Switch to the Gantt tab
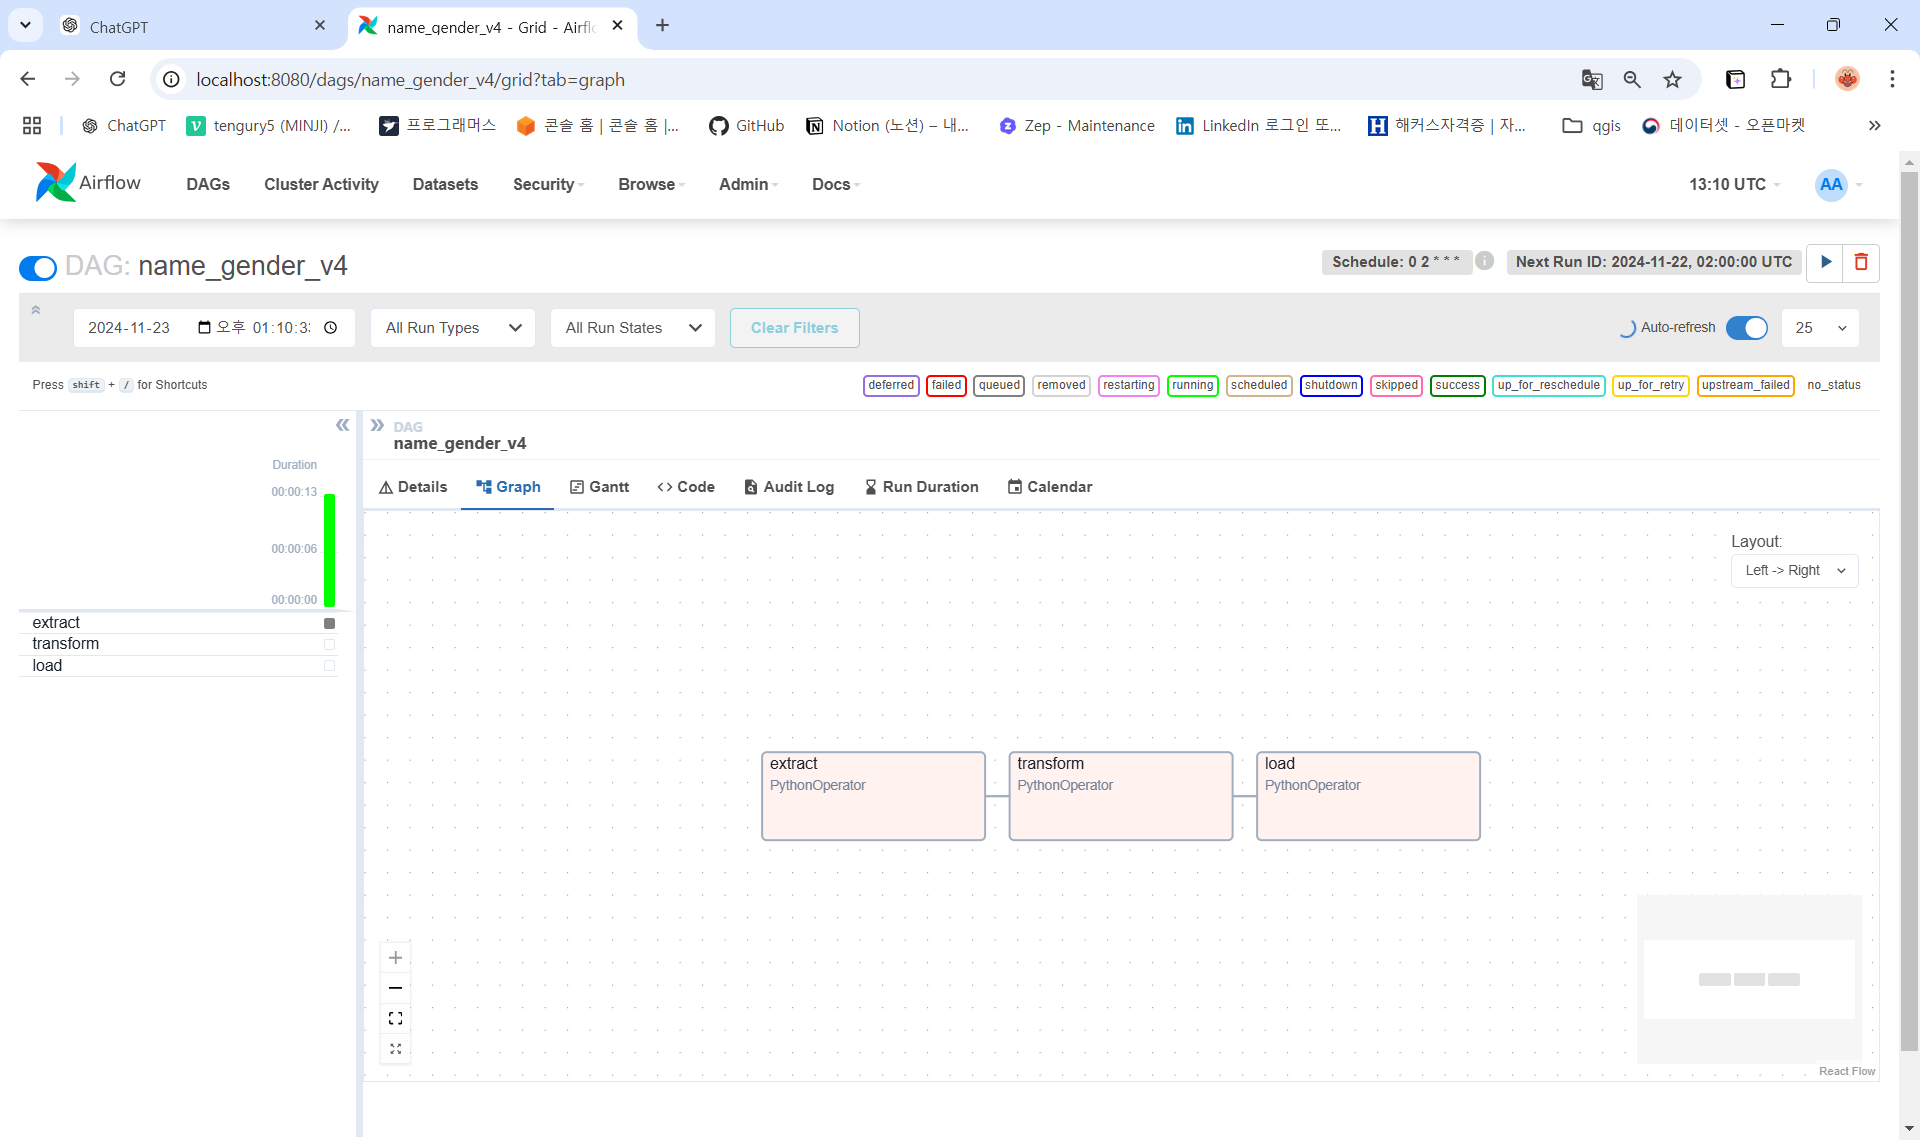 (x=599, y=487)
